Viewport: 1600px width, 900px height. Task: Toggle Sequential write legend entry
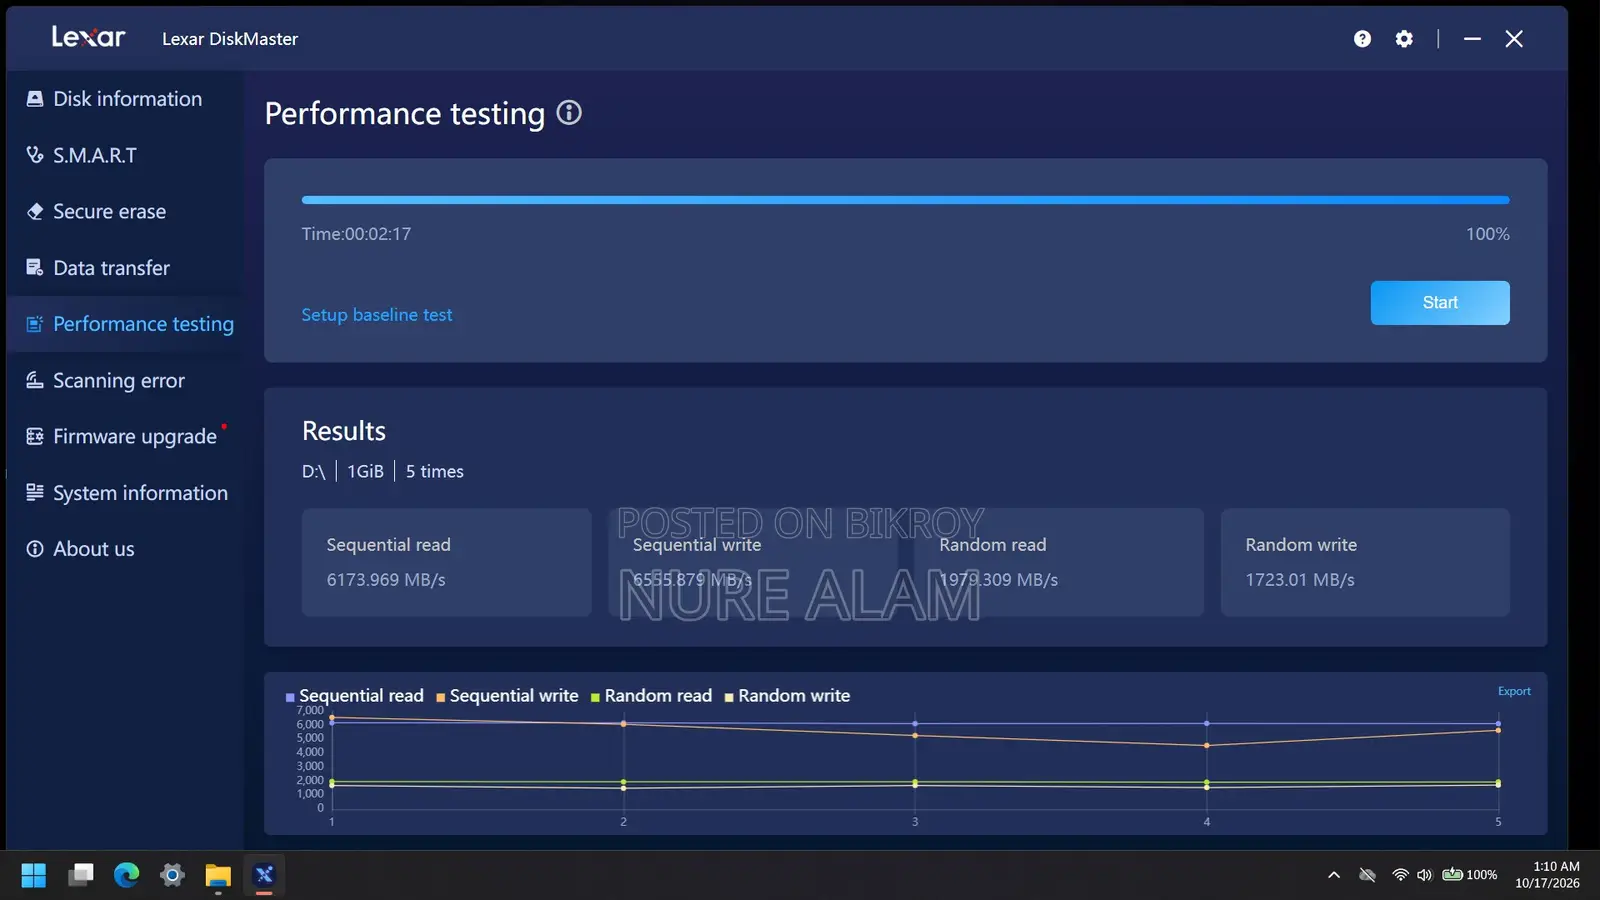(507, 696)
